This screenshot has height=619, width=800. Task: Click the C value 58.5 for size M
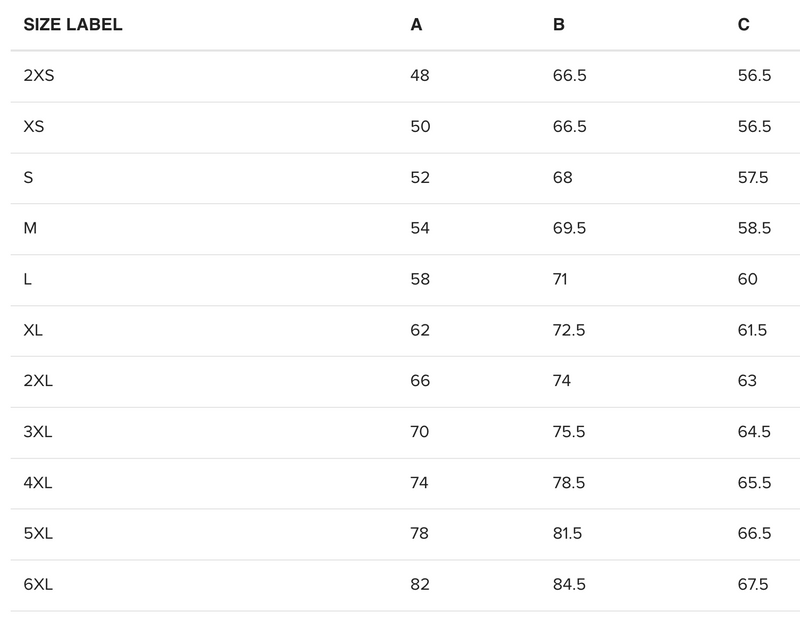[754, 229]
